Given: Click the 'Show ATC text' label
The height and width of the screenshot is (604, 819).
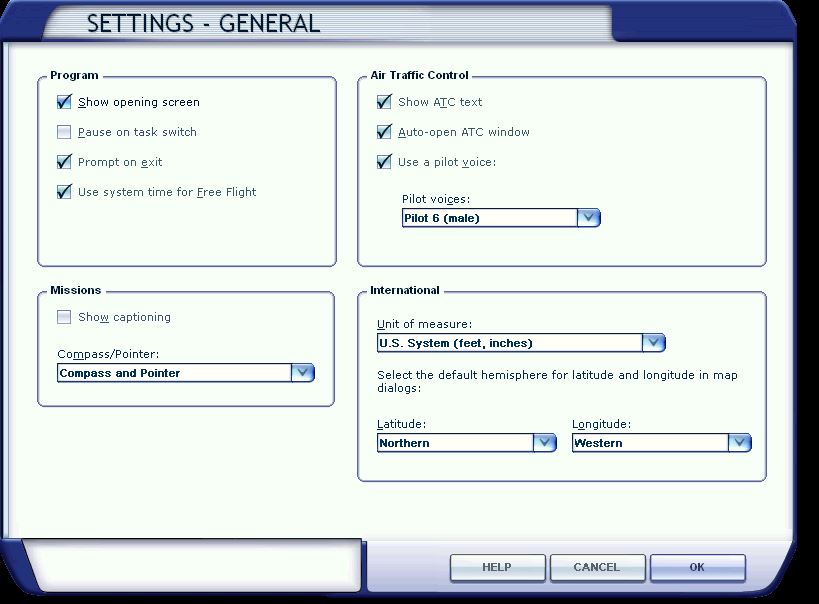Looking at the screenshot, I should coord(440,102).
